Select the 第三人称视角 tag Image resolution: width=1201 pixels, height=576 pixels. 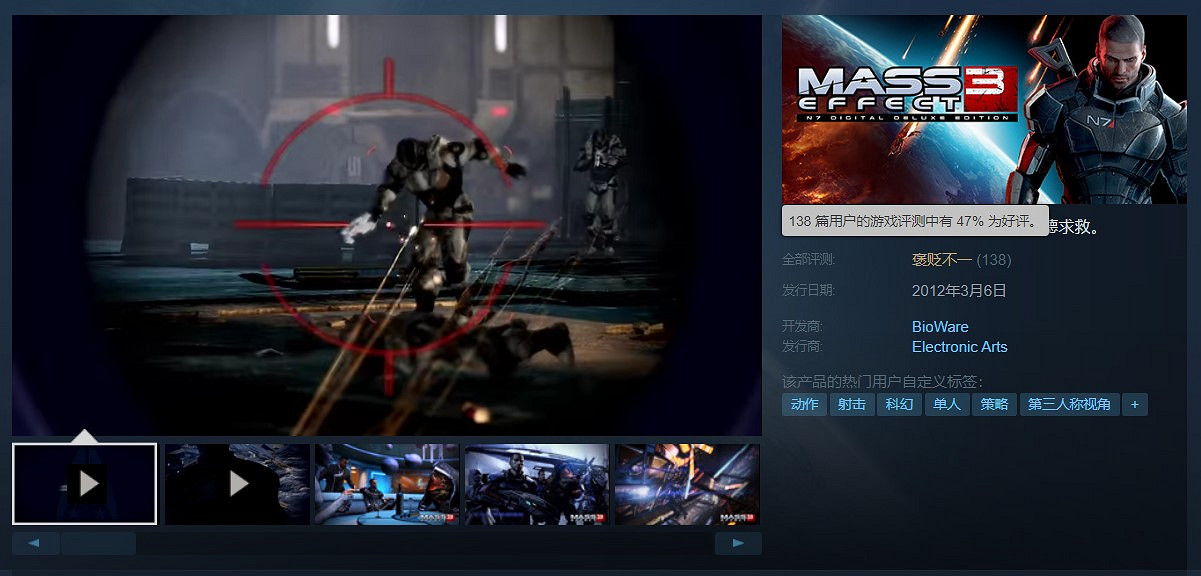pyautogui.click(x=1069, y=405)
